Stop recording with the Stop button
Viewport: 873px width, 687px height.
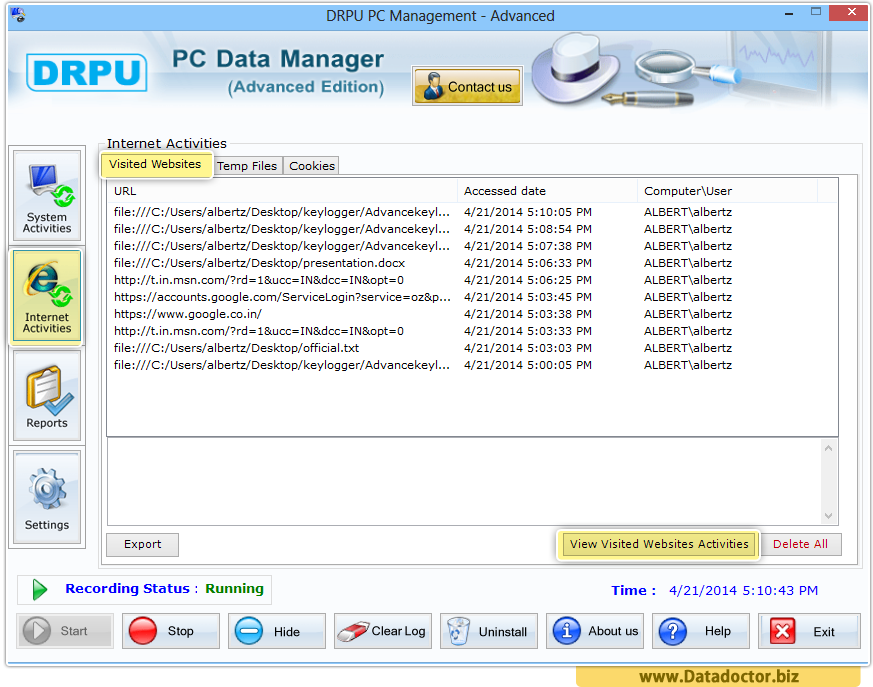tap(171, 631)
